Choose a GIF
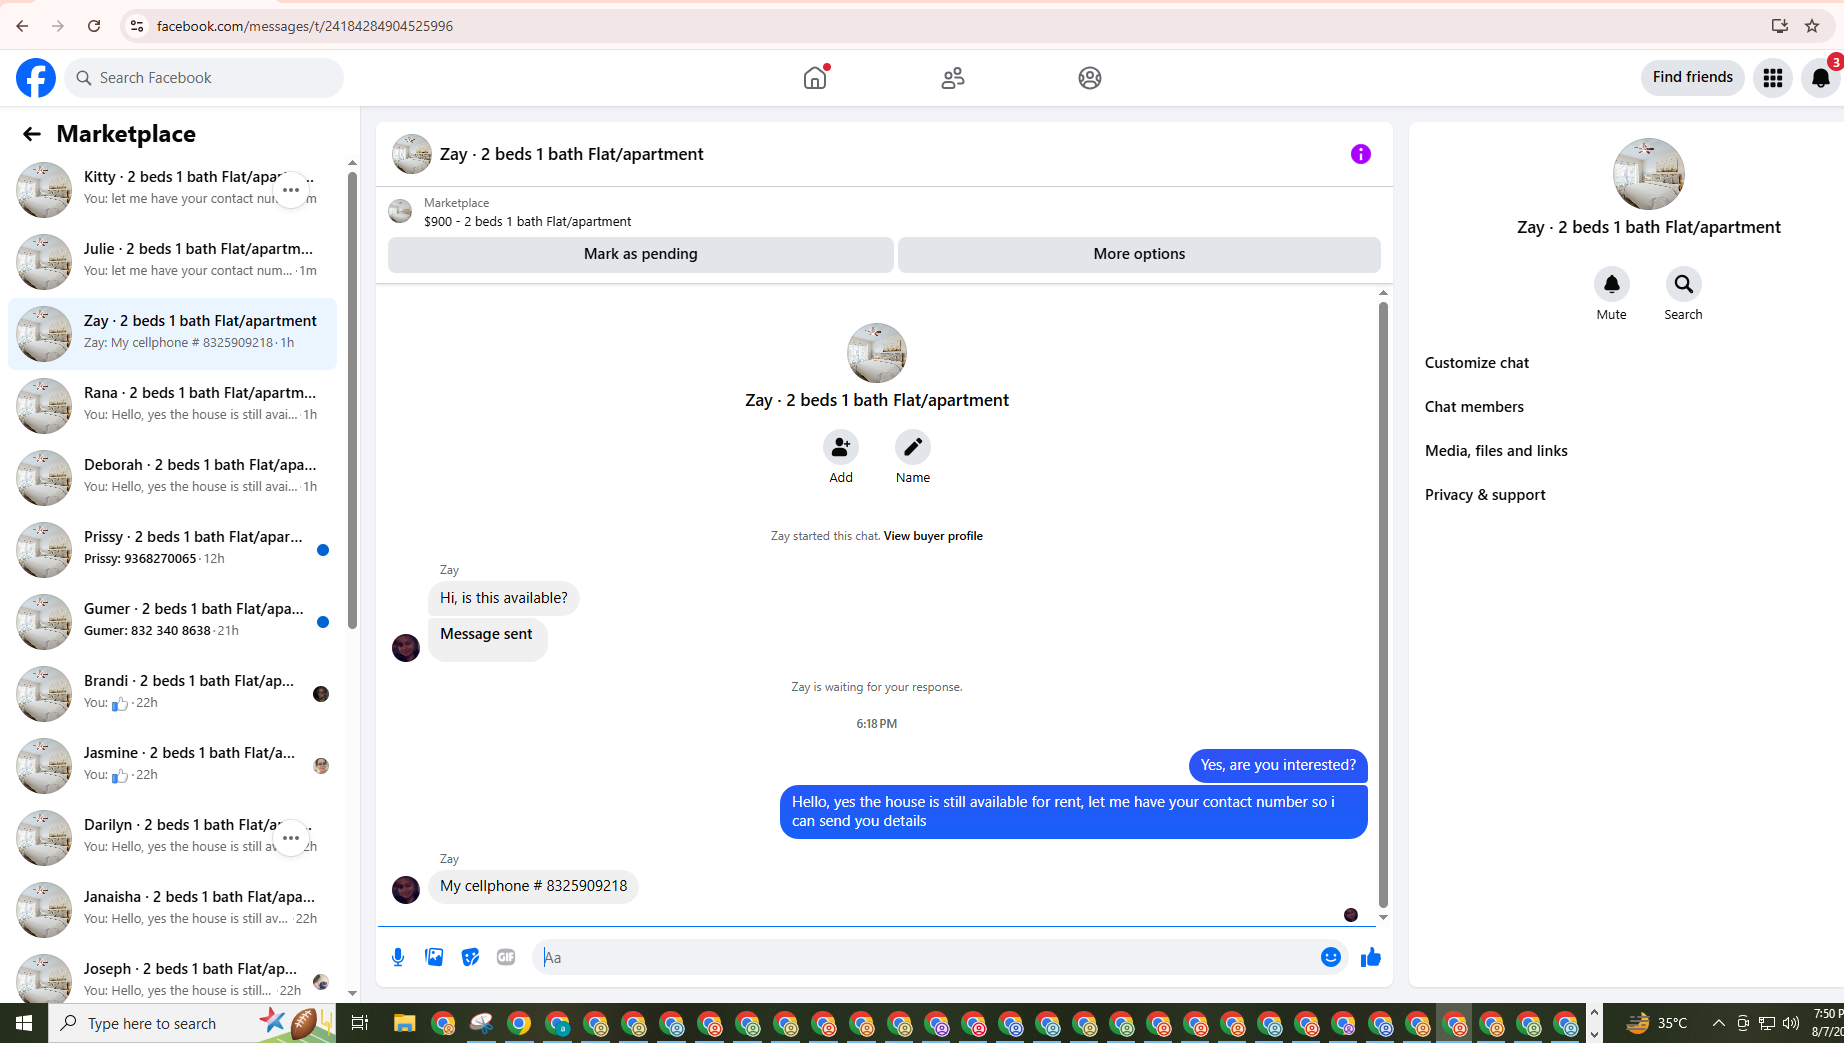The height and width of the screenshot is (1043, 1844). (x=506, y=957)
